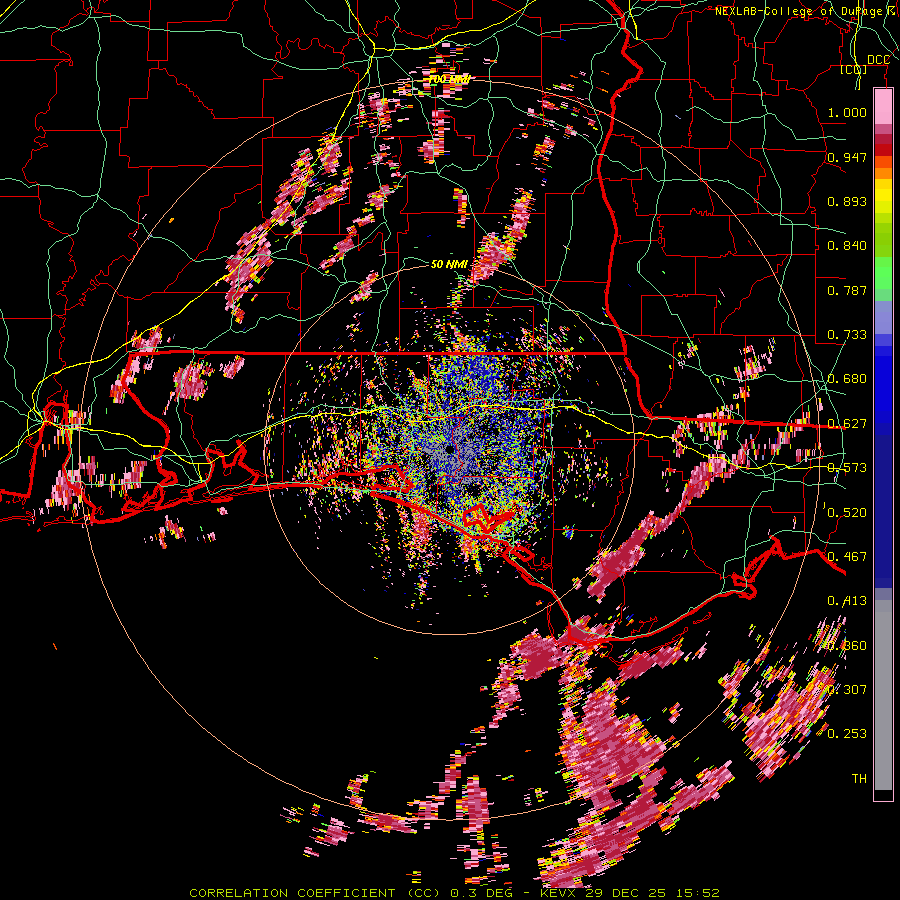The image size is (900, 900).
Task: Click the 100 NMI range ring label
Action: point(449,79)
